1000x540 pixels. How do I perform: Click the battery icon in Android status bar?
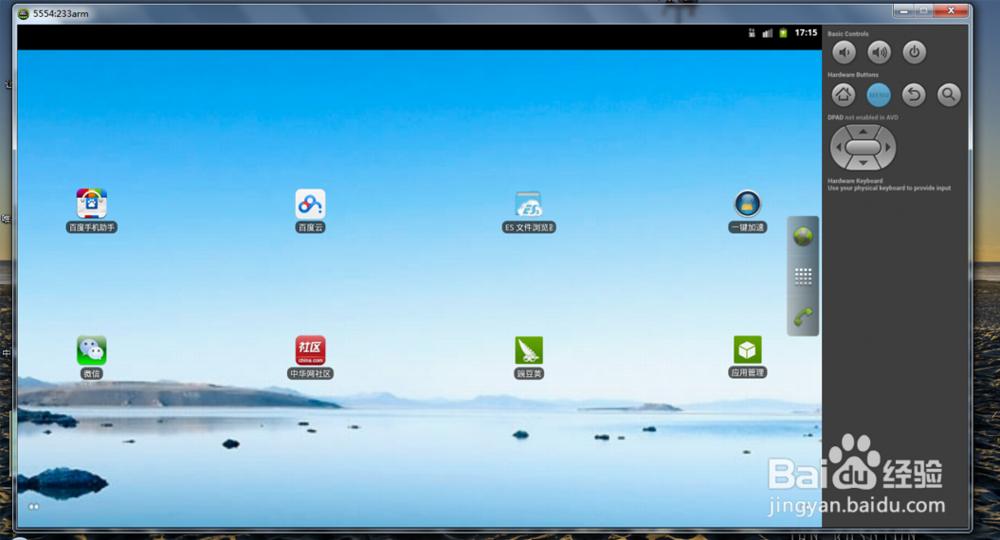(x=783, y=33)
